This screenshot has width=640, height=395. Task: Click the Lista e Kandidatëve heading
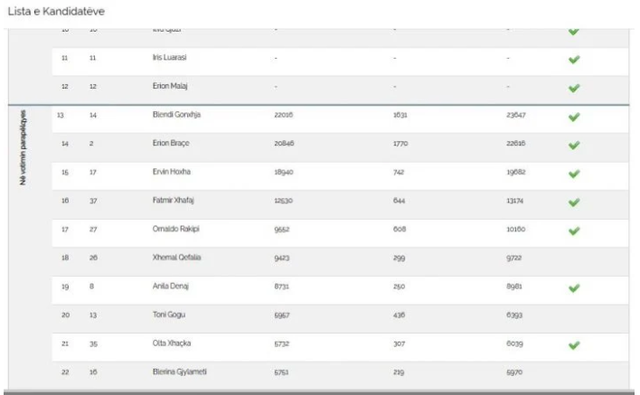[x=56, y=11]
